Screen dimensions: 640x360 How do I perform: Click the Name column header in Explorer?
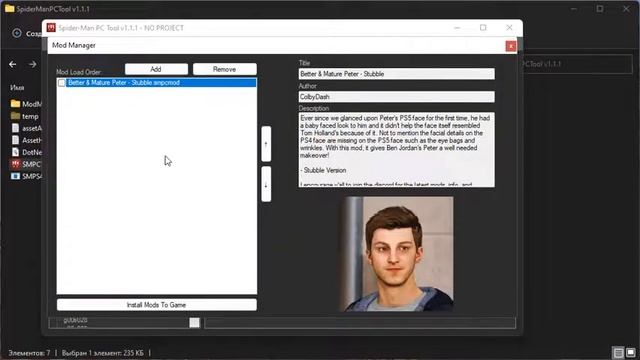click(x=17, y=87)
